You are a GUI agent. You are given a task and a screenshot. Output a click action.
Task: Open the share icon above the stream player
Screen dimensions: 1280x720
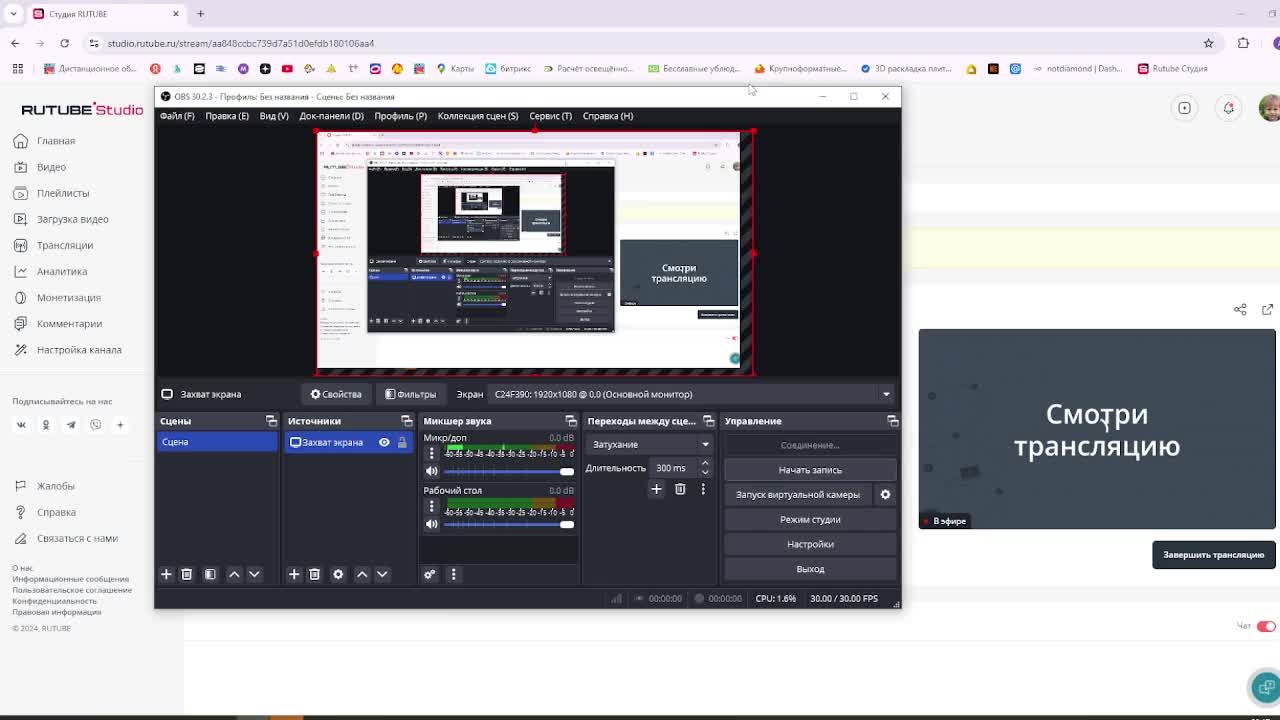click(1240, 309)
